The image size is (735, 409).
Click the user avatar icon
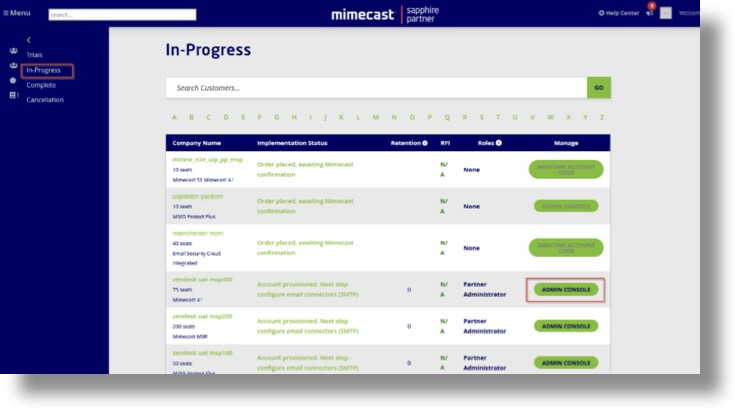[666, 13]
